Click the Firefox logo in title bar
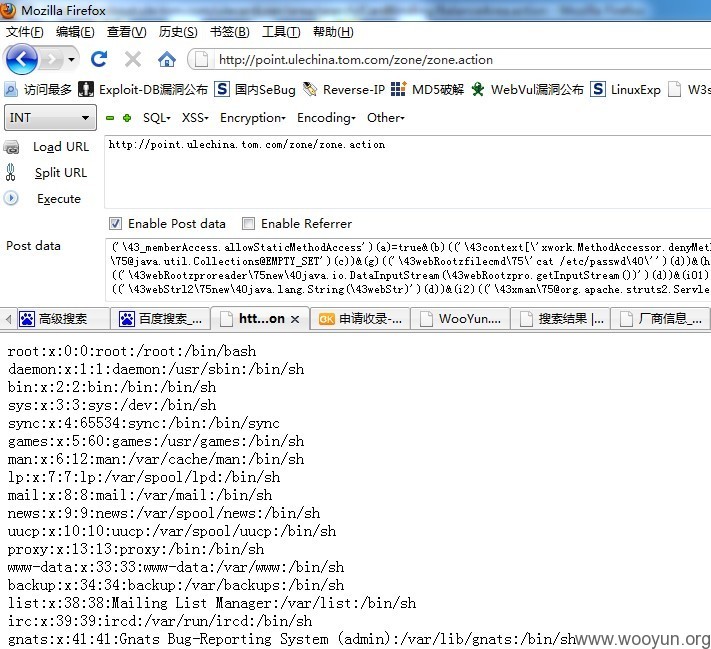The image size is (711, 649). [9, 10]
